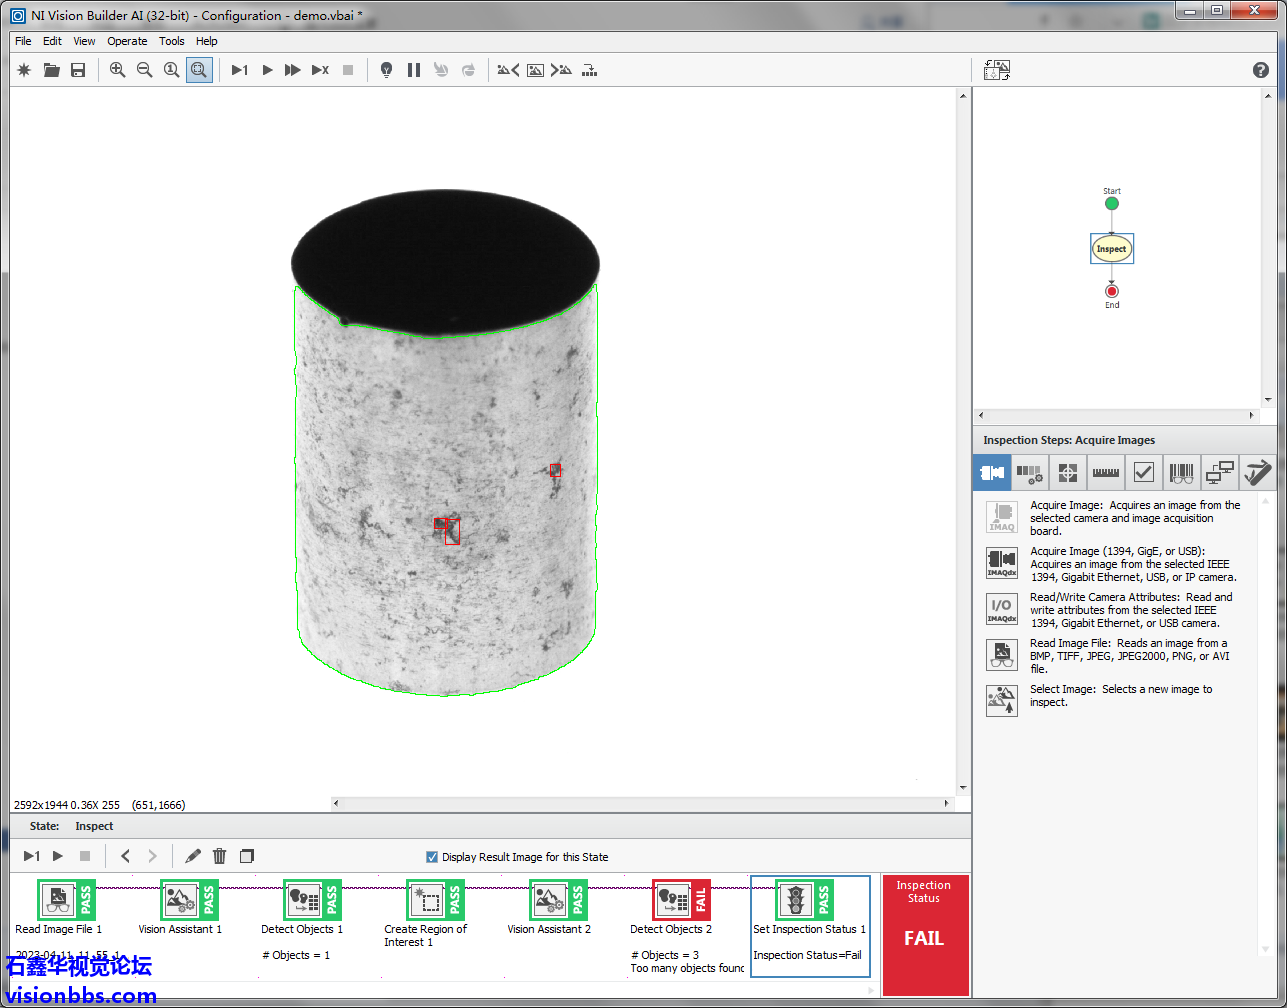Copy selected step icon in state toolbar
This screenshot has width=1287, height=1008.
point(247,856)
